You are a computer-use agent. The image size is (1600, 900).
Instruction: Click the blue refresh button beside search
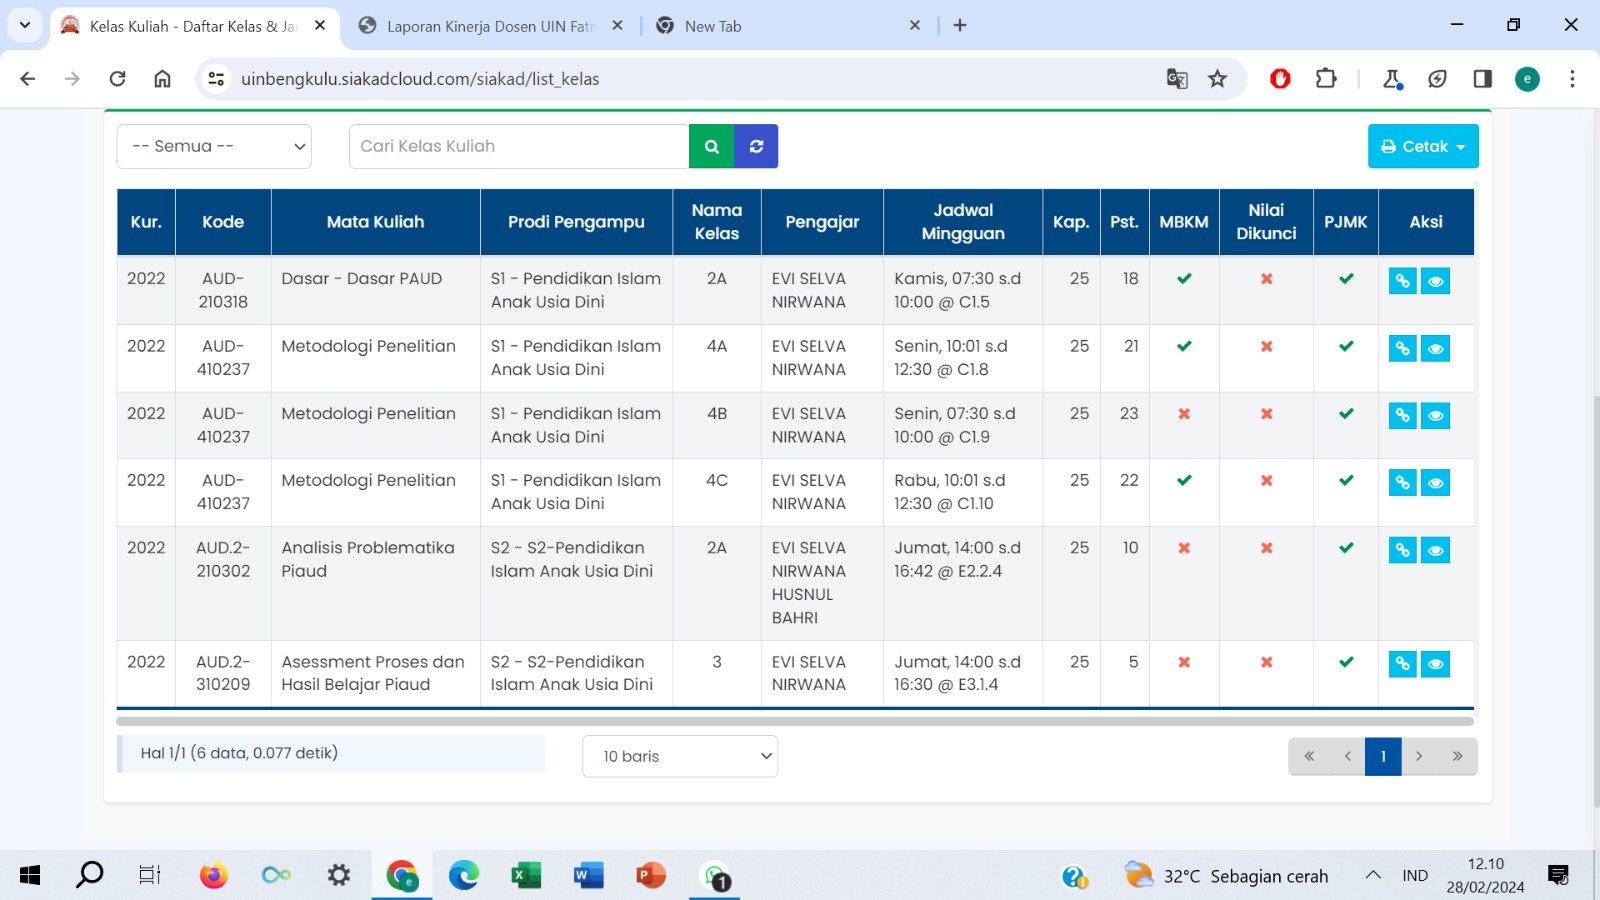point(756,146)
